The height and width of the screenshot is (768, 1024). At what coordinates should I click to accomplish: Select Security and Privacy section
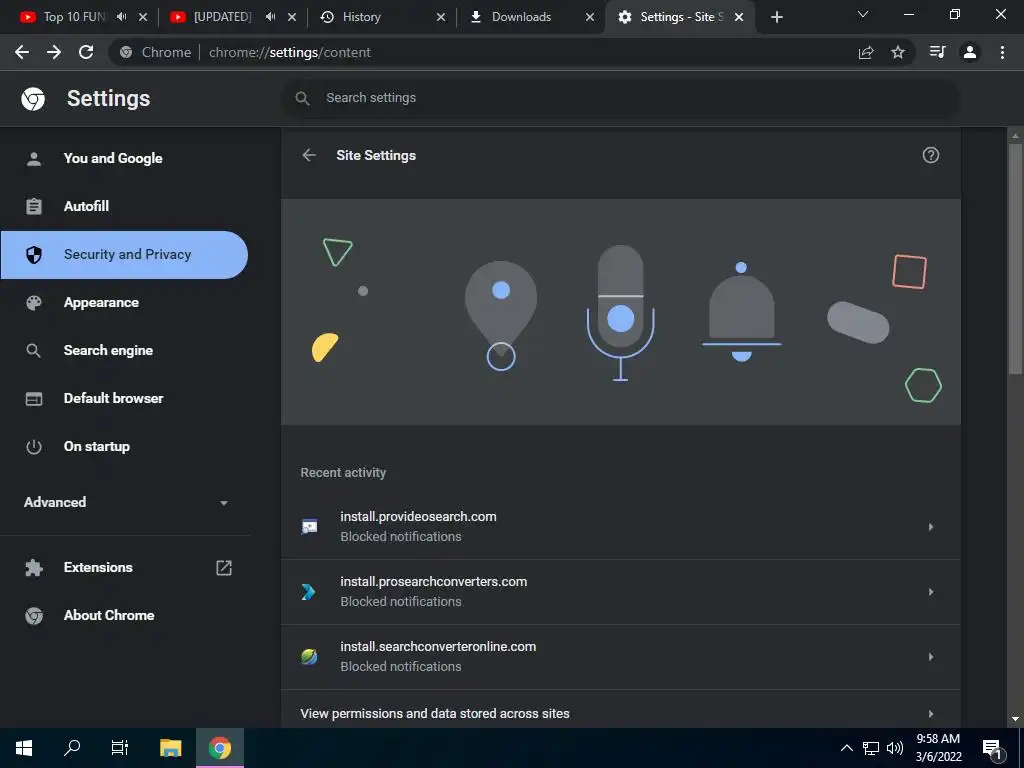pyautogui.click(x=124, y=255)
